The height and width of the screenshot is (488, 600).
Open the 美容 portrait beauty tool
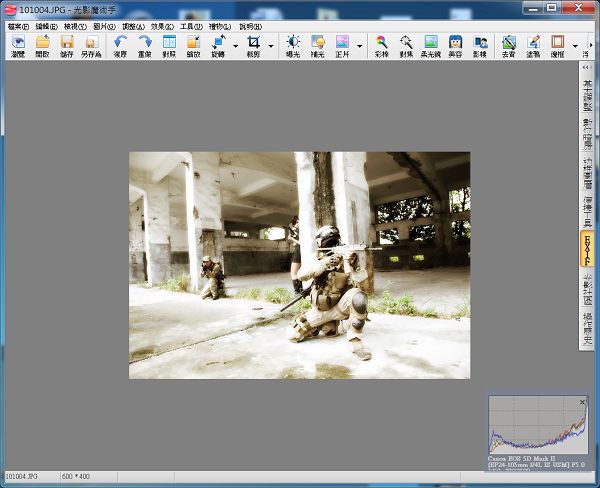tap(455, 46)
